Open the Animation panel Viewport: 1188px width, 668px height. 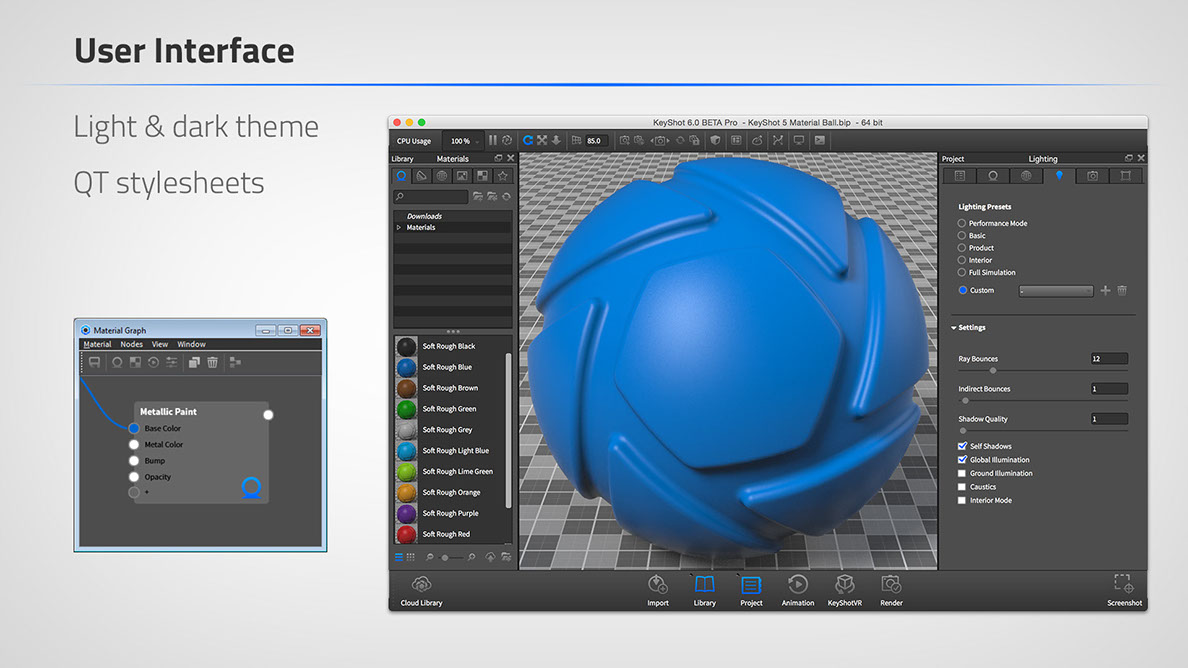coord(797,586)
